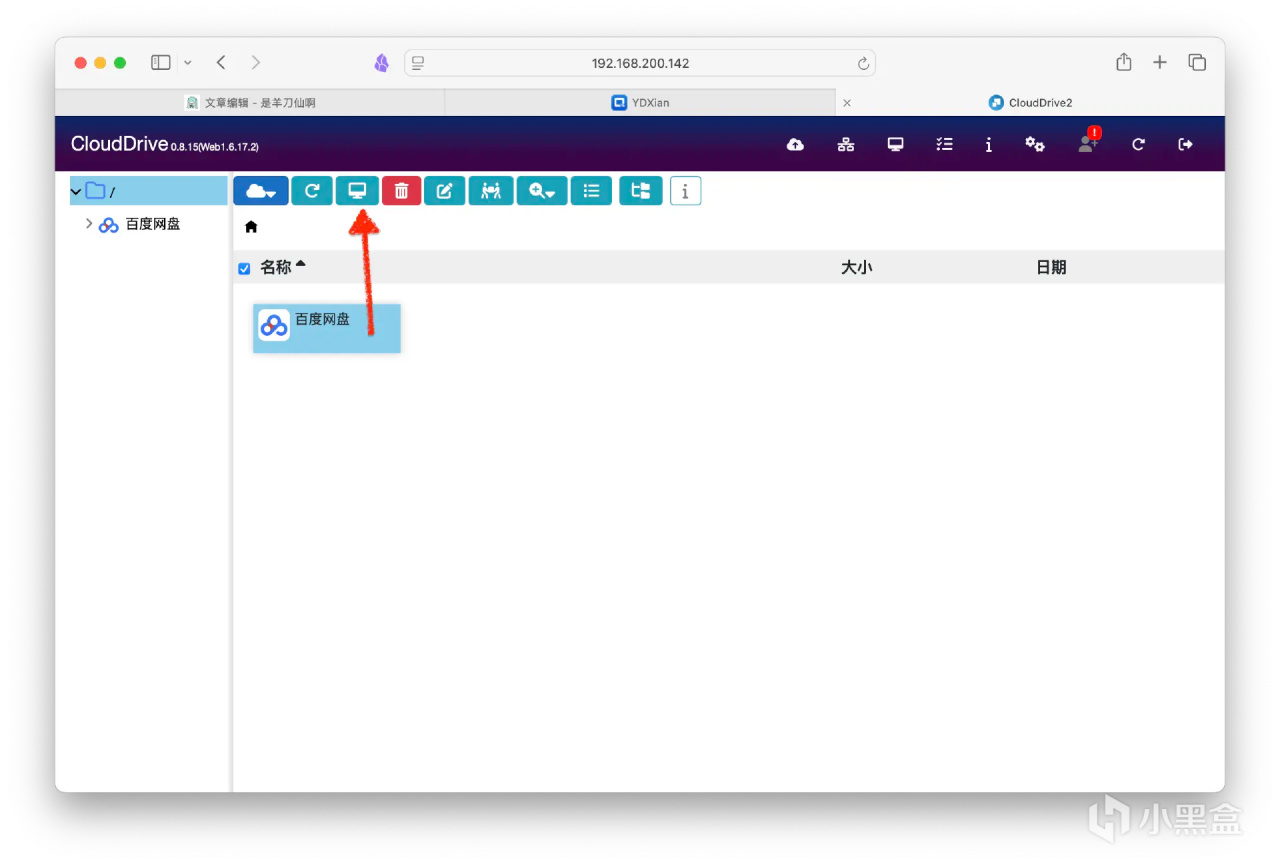Image resolution: width=1280 pixels, height=865 pixels.
Task: Click the monitor icon in the dark header
Action: click(x=896, y=144)
